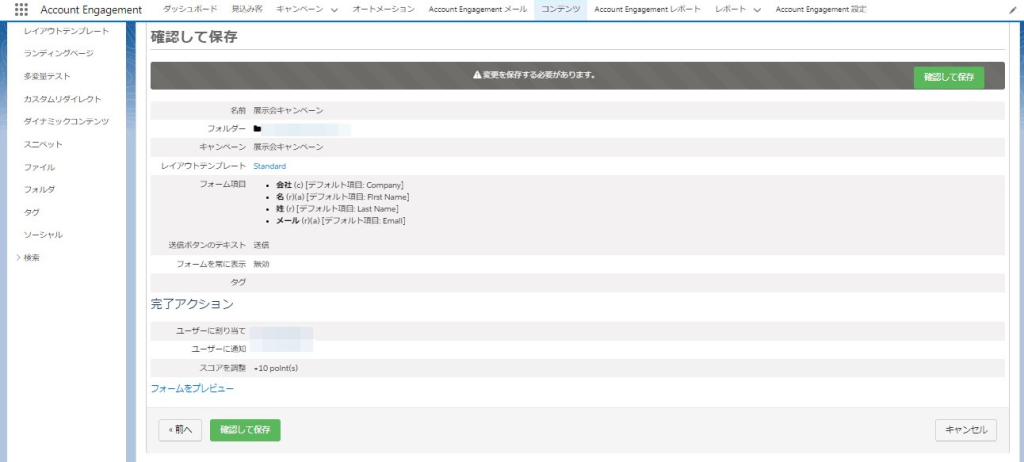Click the 姓 (r) Last Name entry

tap(337, 208)
